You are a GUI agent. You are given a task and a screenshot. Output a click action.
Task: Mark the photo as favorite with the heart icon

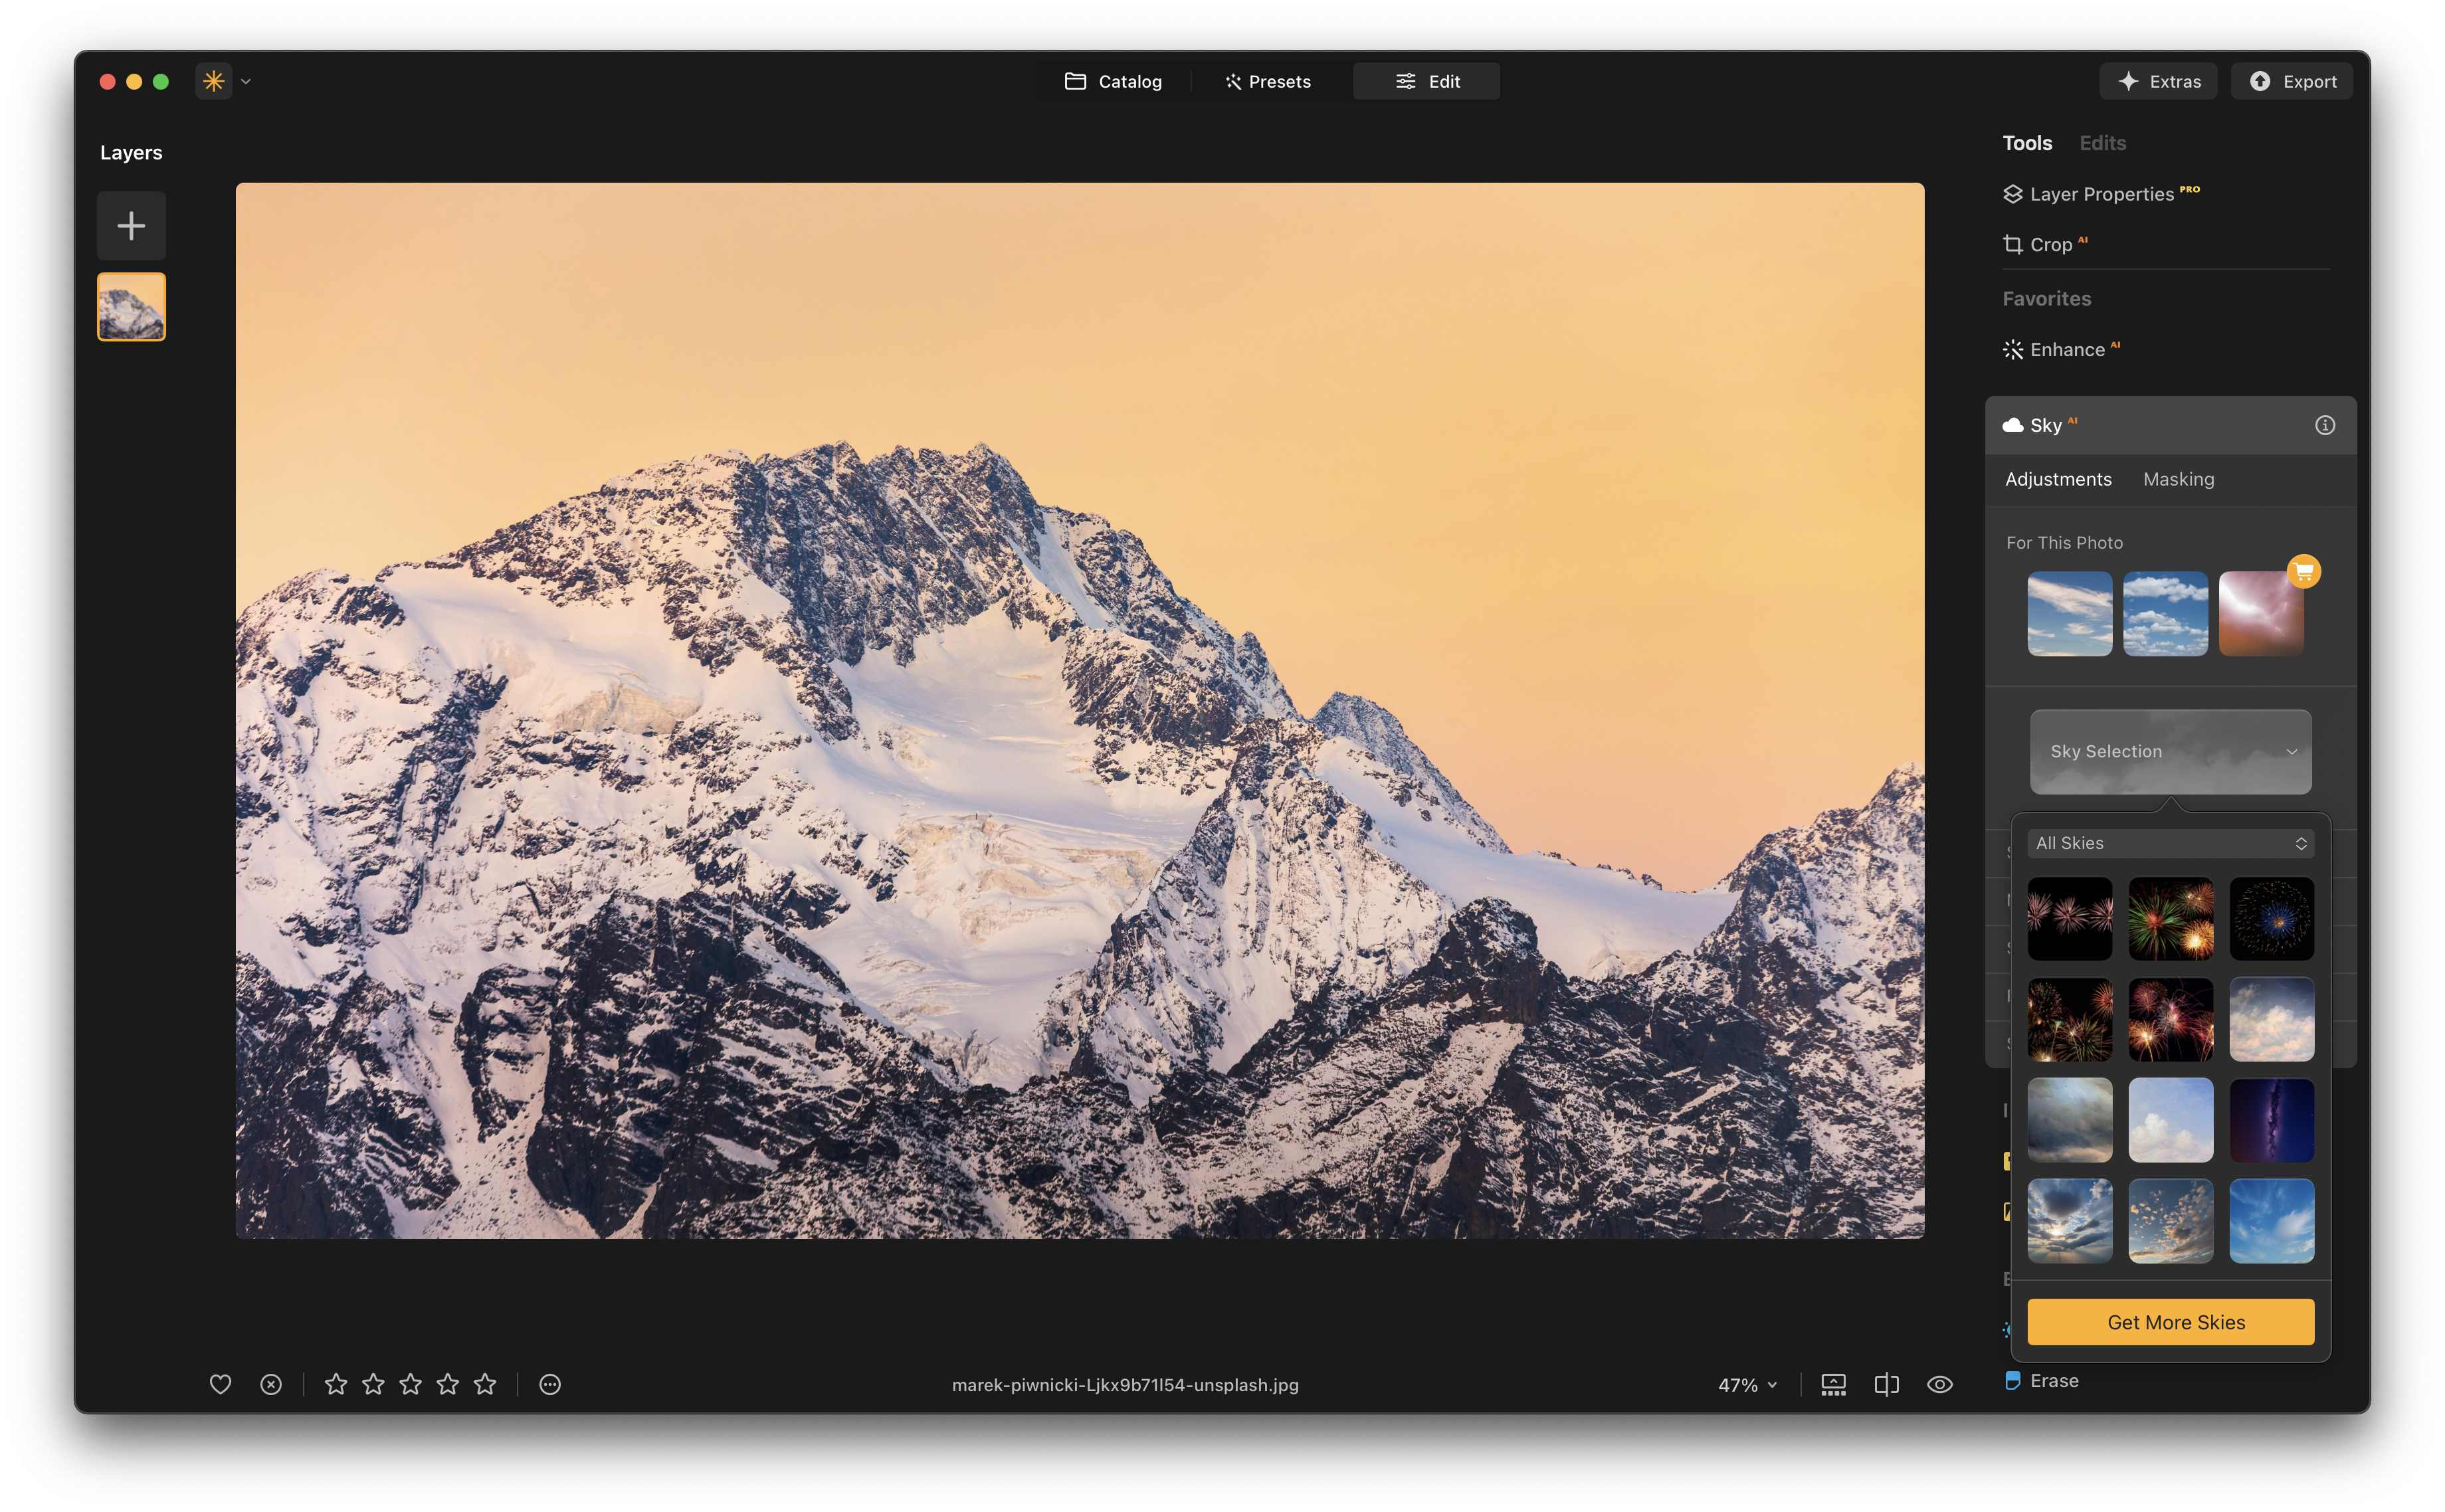click(x=220, y=1384)
